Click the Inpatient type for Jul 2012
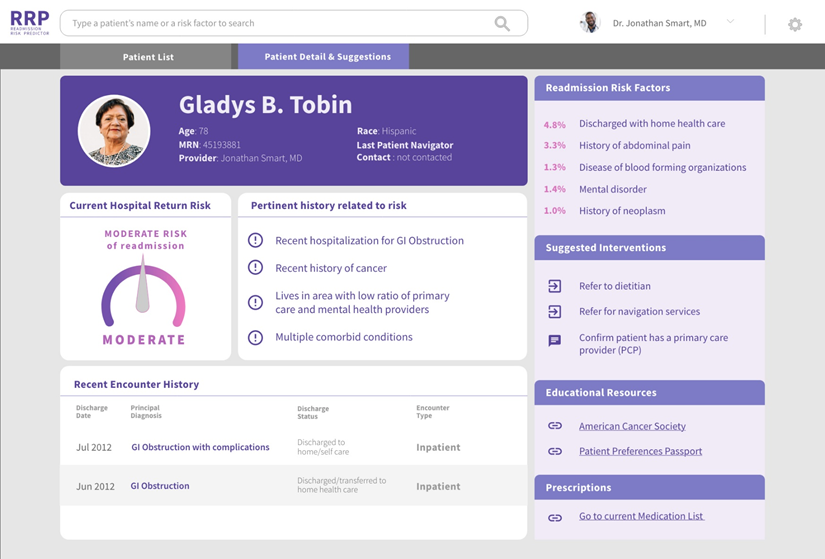 (x=438, y=447)
